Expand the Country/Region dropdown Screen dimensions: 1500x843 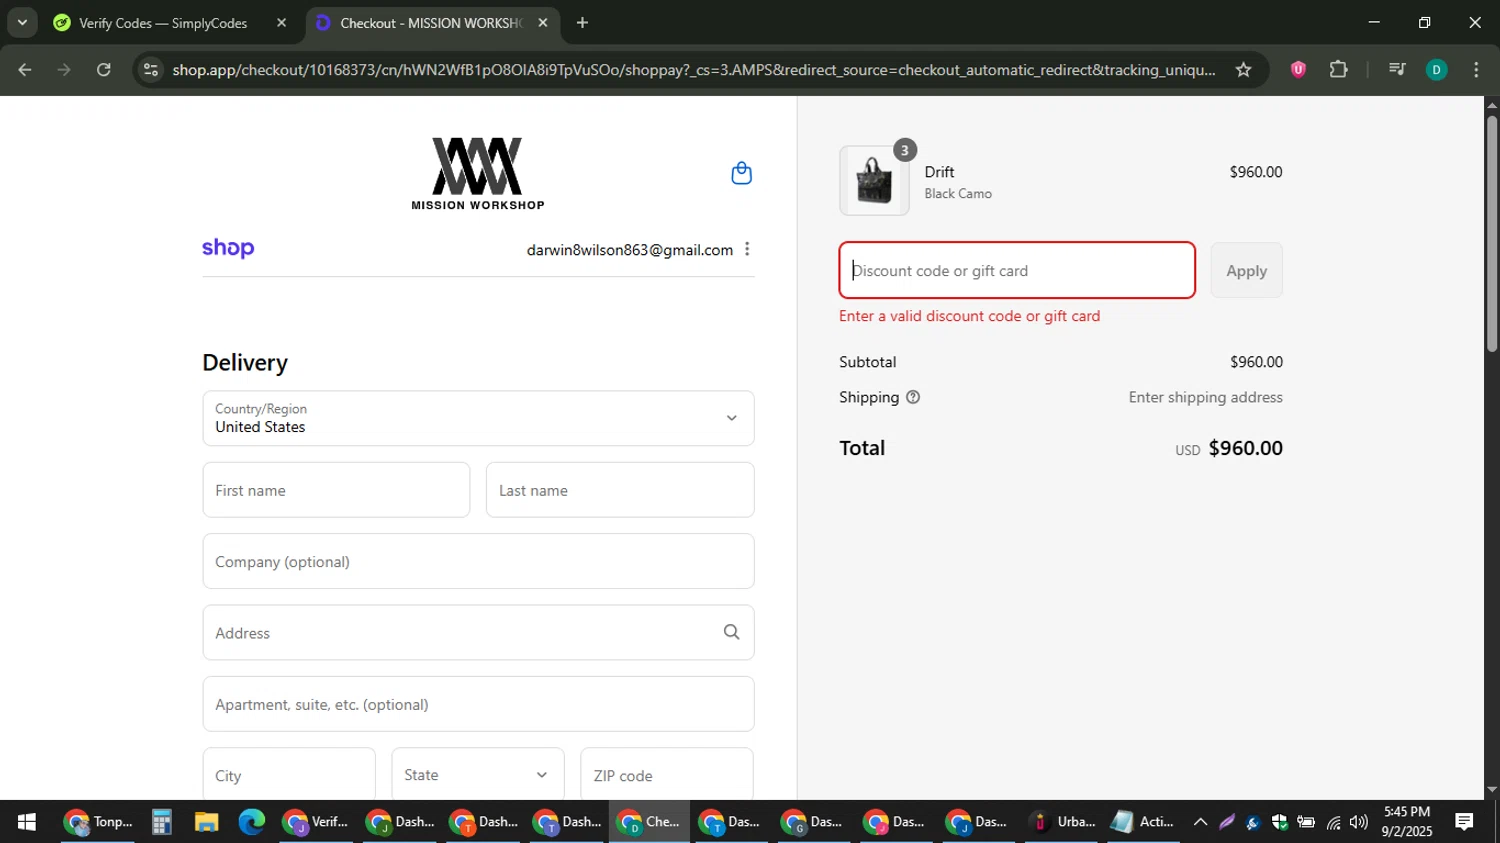pos(478,418)
